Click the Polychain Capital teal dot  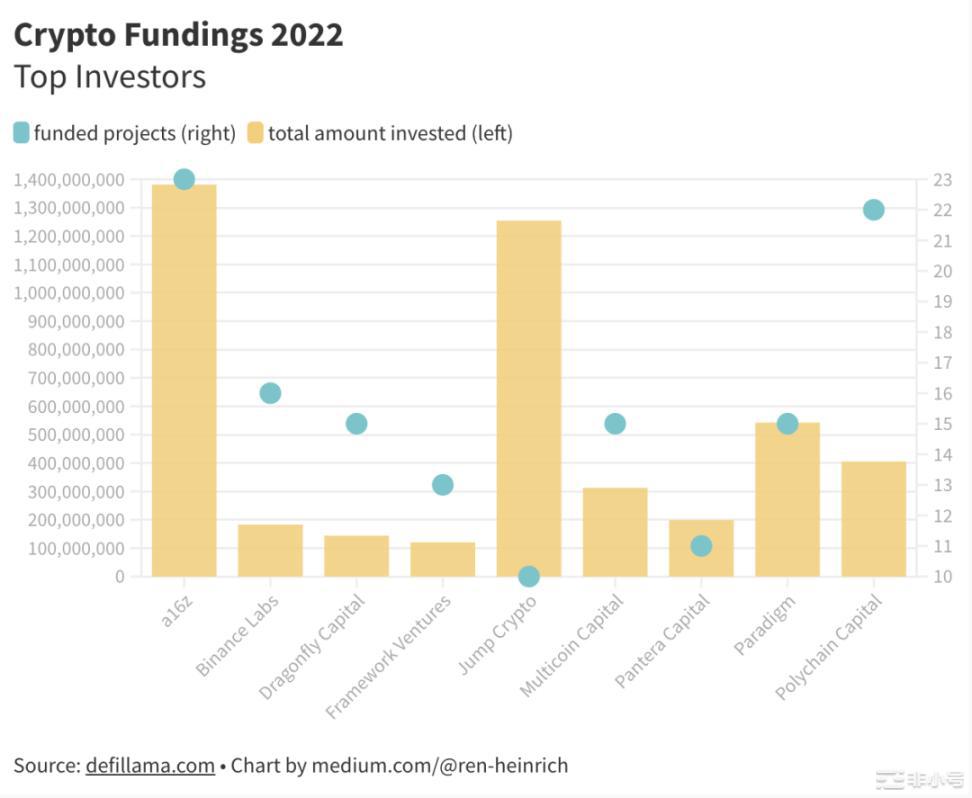pos(874,210)
